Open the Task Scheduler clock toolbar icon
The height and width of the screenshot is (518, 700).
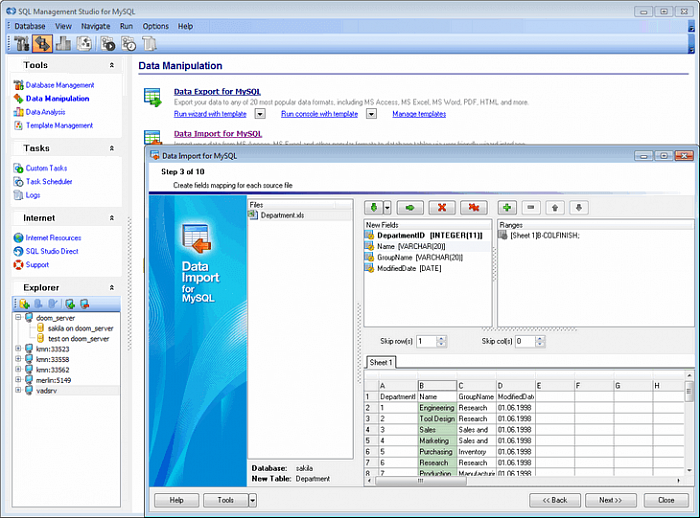[129, 44]
